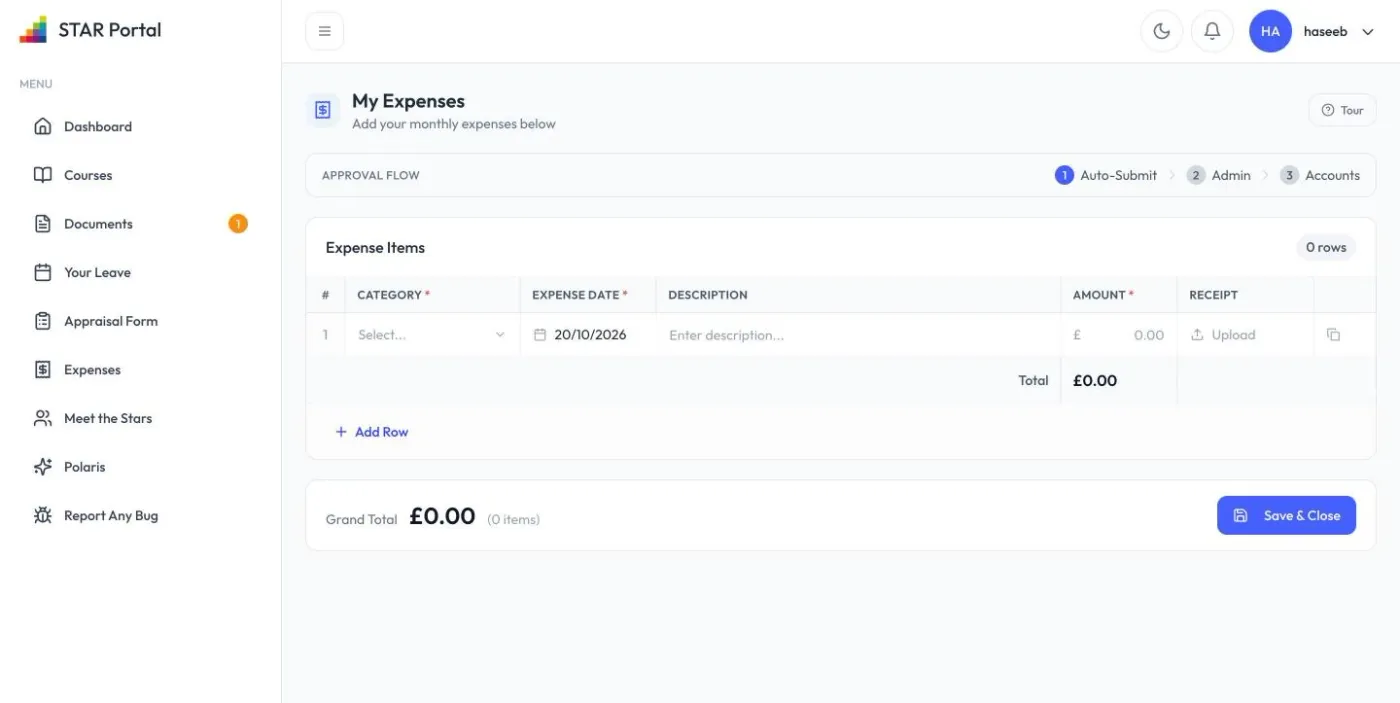Click the Your Leave calendar icon
The width and height of the screenshot is (1400, 703).
click(x=42, y=272)
